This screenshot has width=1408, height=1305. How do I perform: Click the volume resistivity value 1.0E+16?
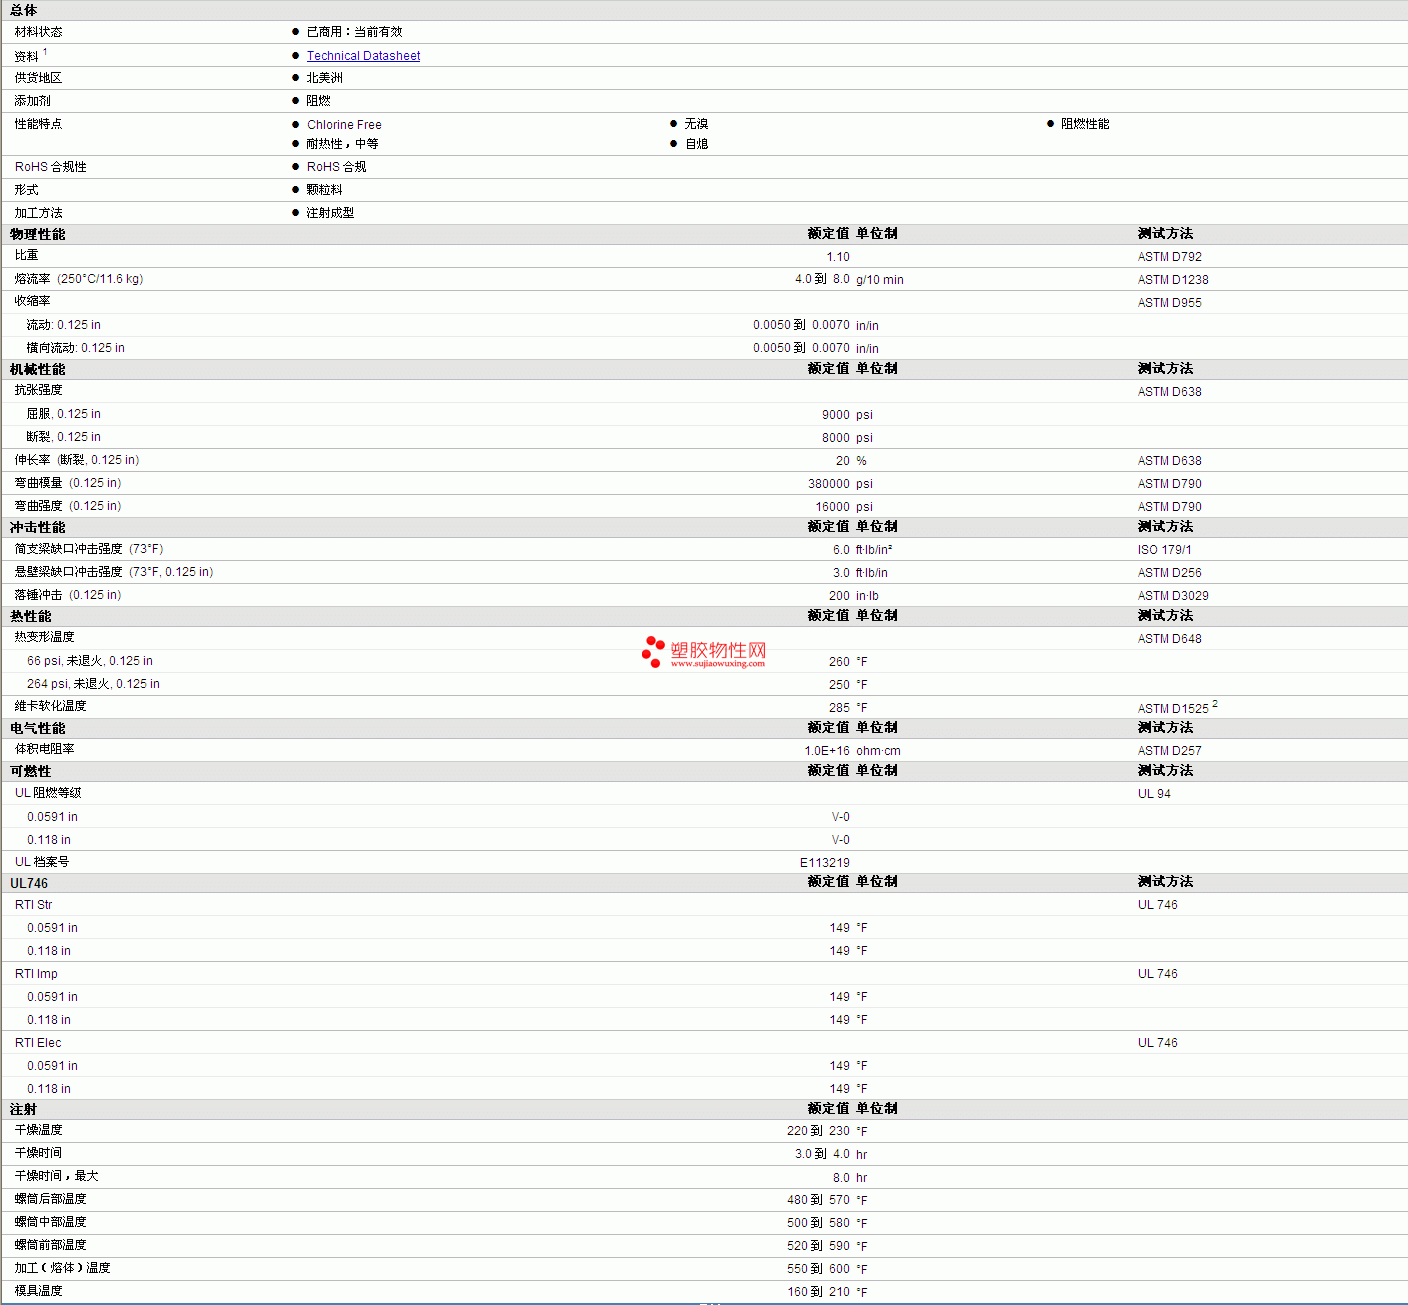pyautogui.click(x=827, y=751)
